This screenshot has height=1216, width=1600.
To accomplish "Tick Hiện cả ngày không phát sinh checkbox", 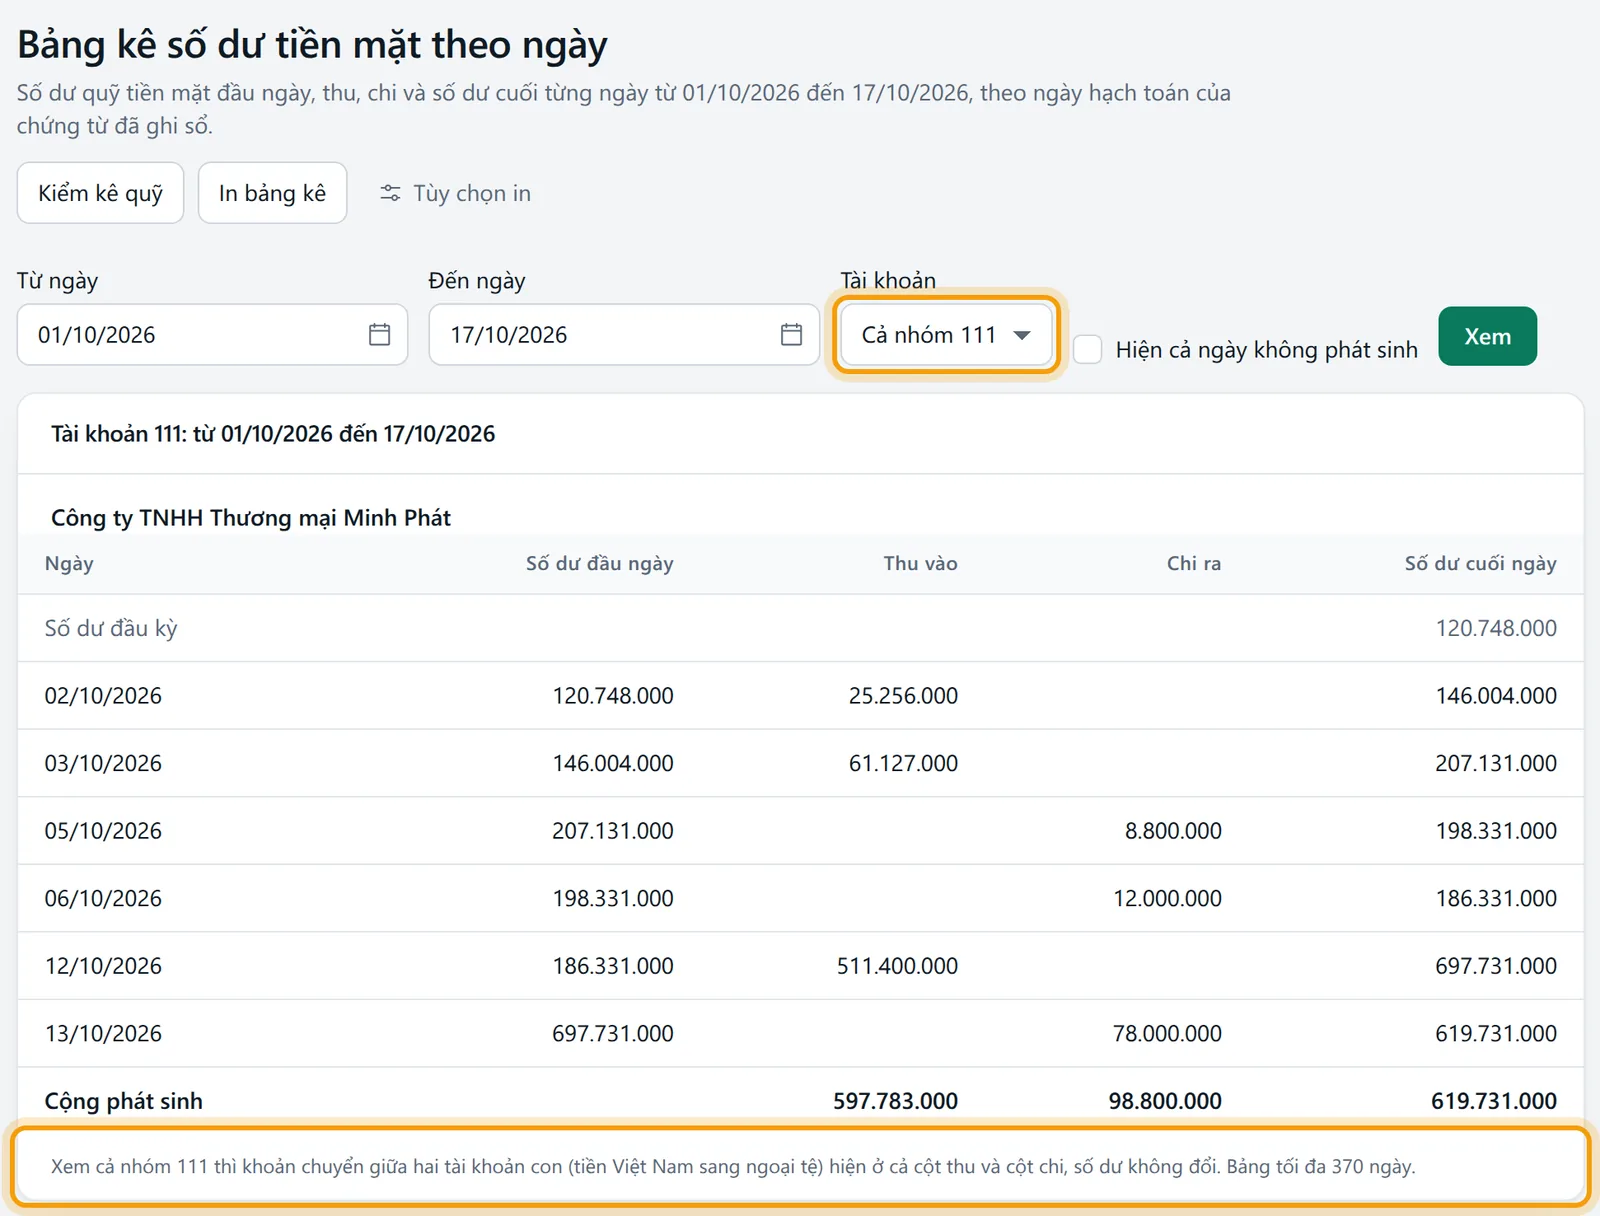I will tap(1088, 350).
